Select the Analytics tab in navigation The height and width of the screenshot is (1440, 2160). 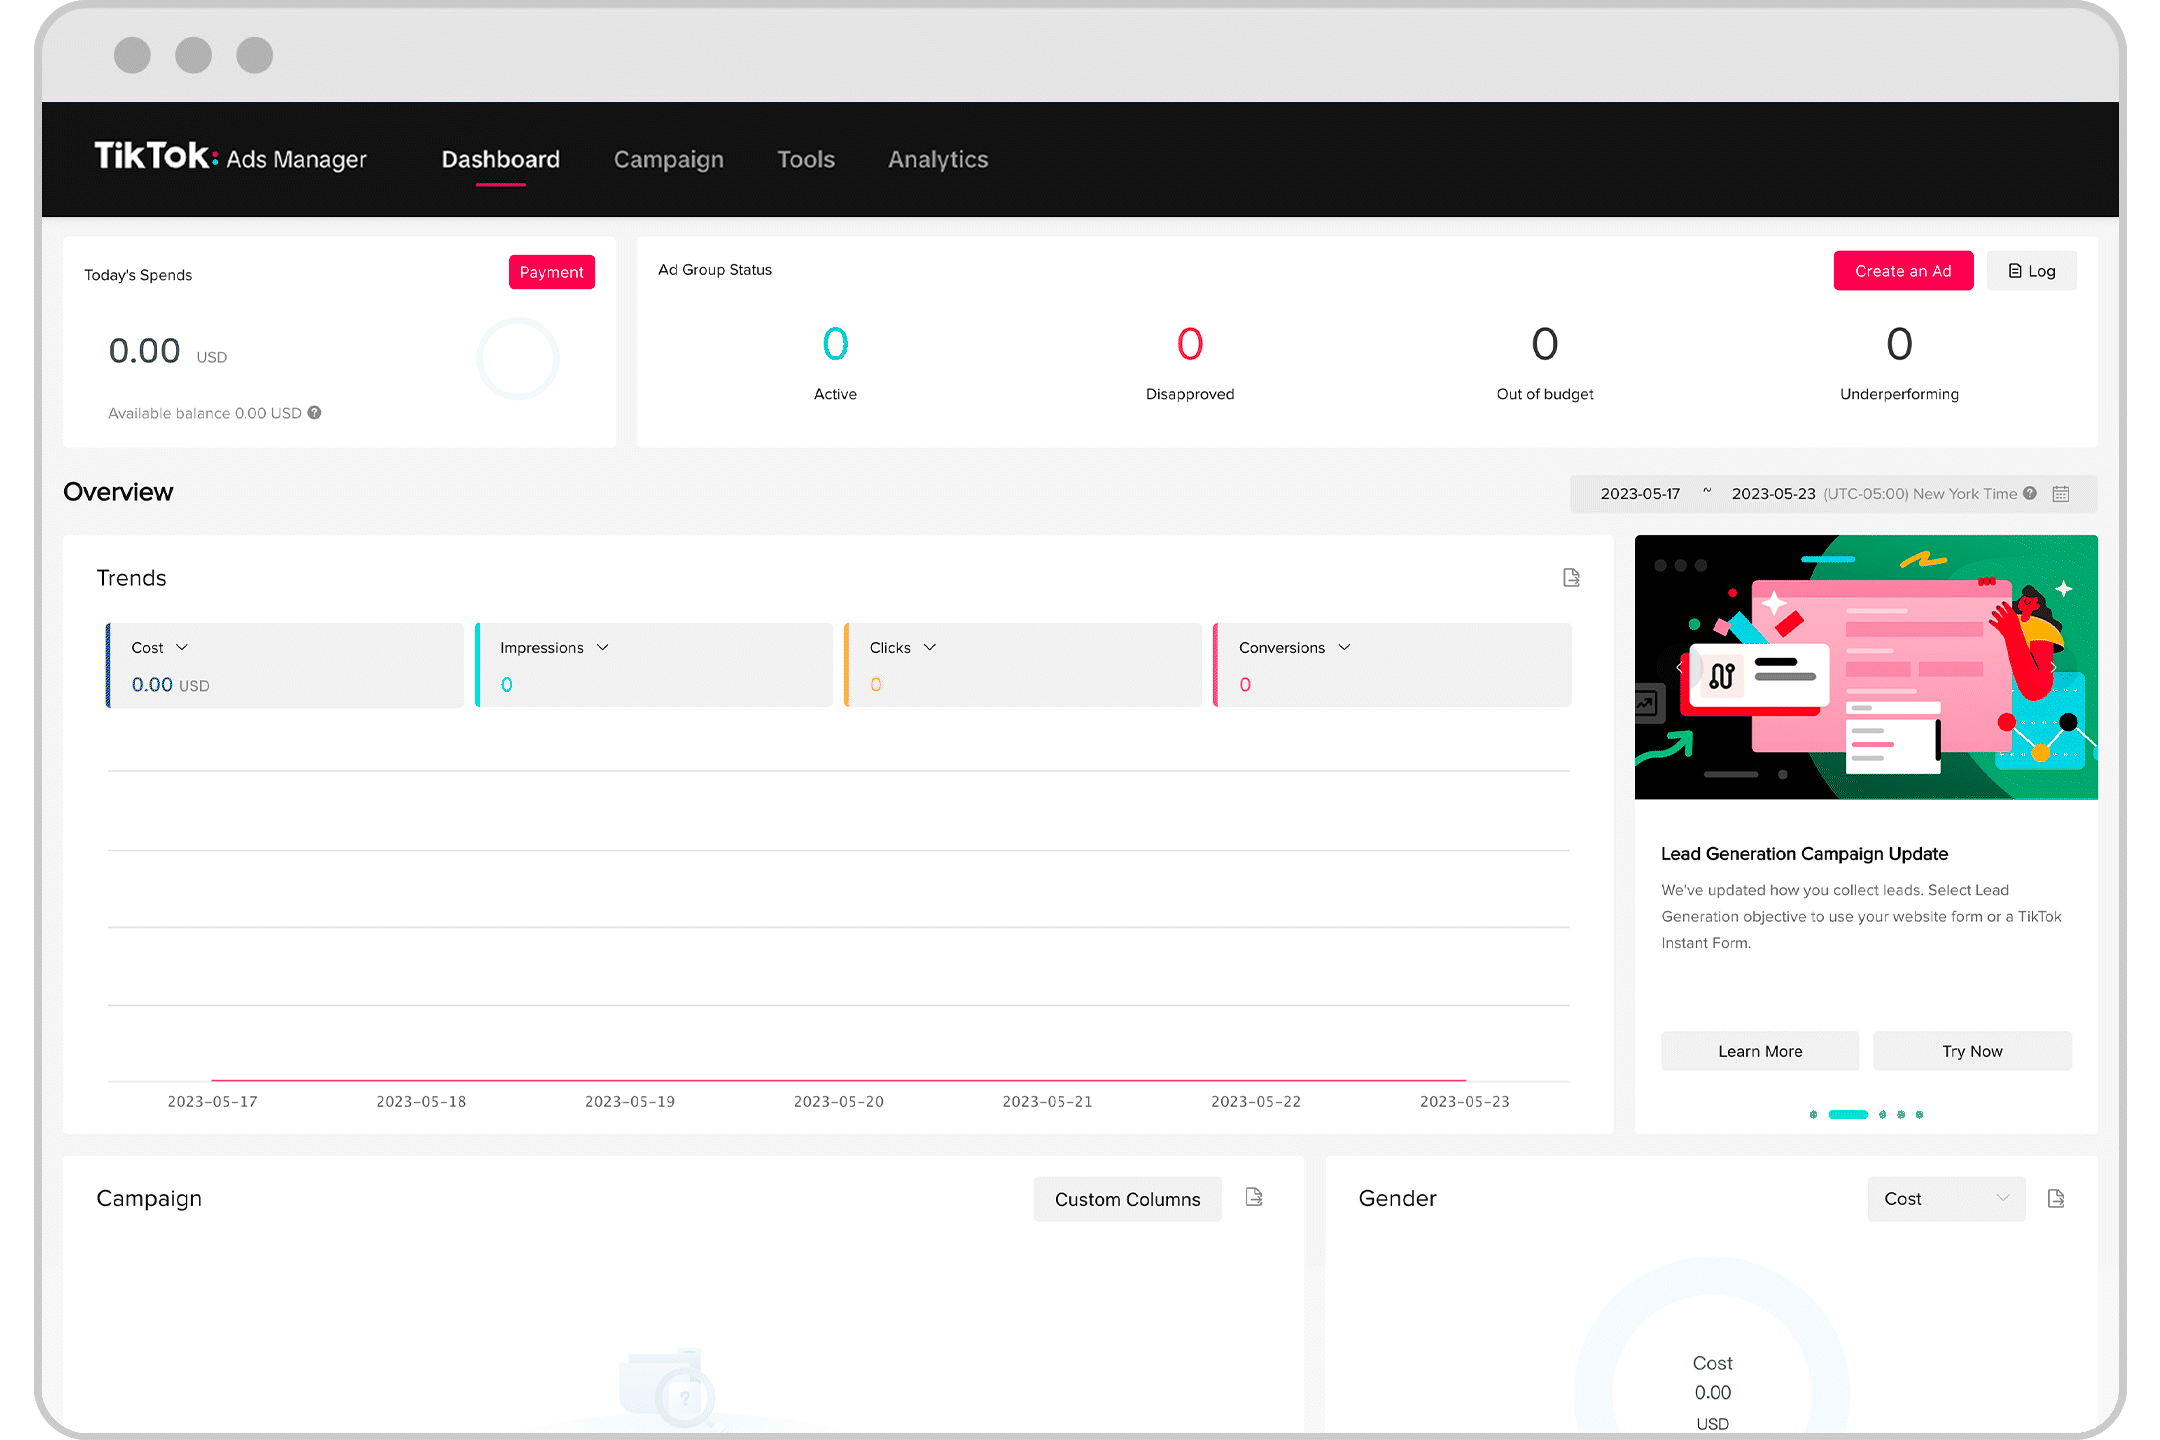coord(937,159)
